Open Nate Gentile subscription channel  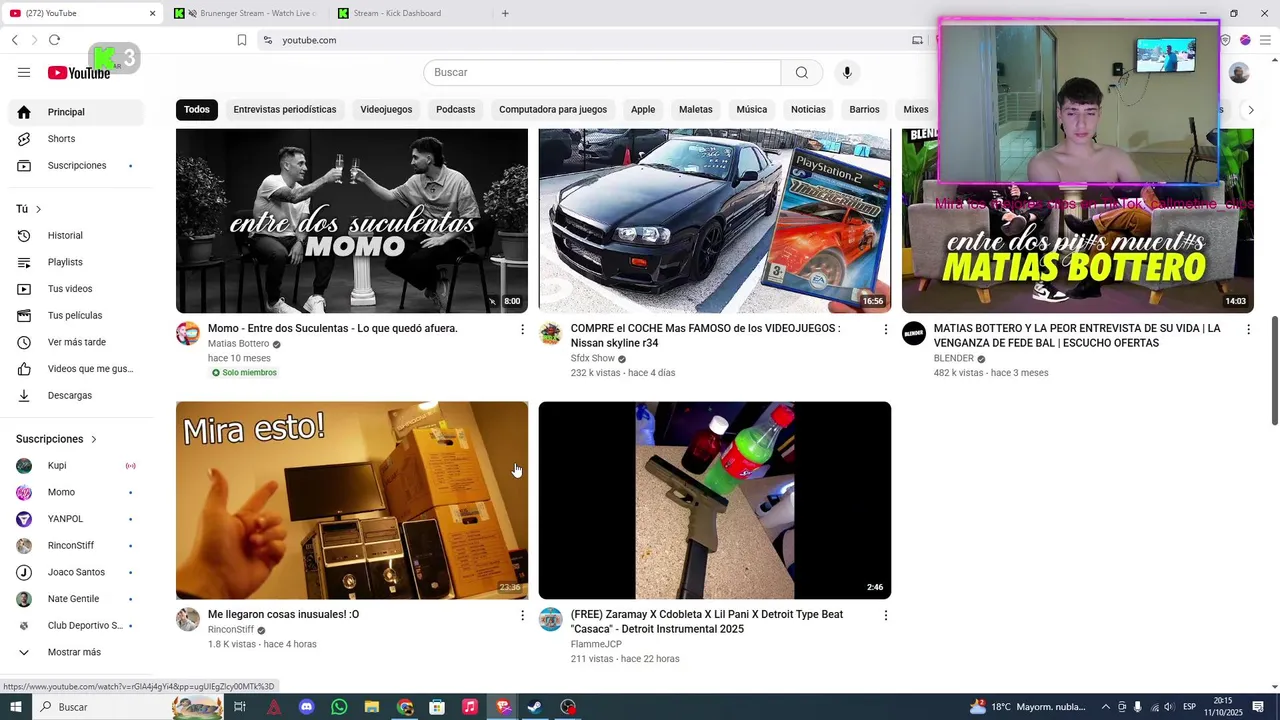[x=76, y=599]
